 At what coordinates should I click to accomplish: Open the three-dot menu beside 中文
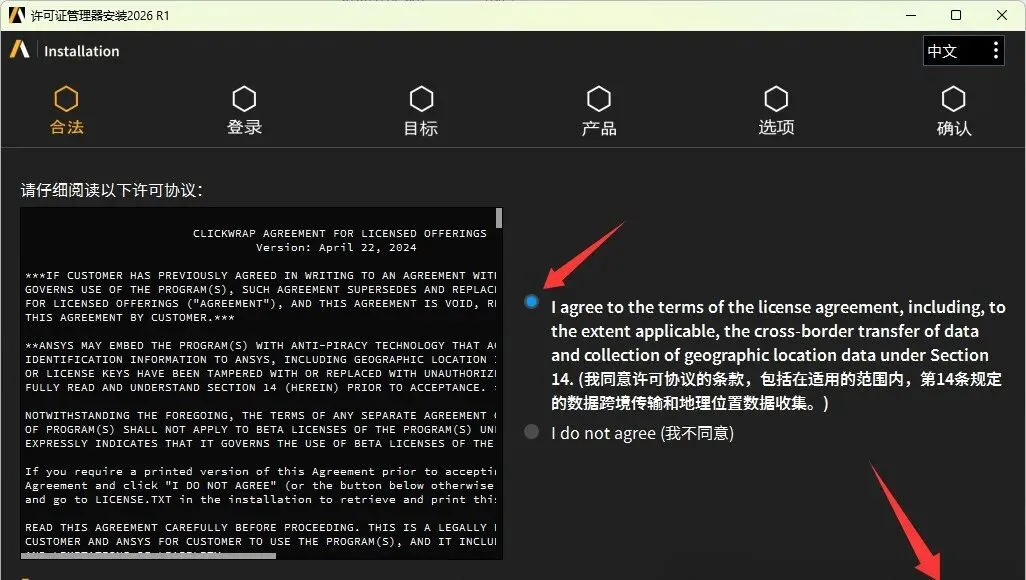coord(995,50)
